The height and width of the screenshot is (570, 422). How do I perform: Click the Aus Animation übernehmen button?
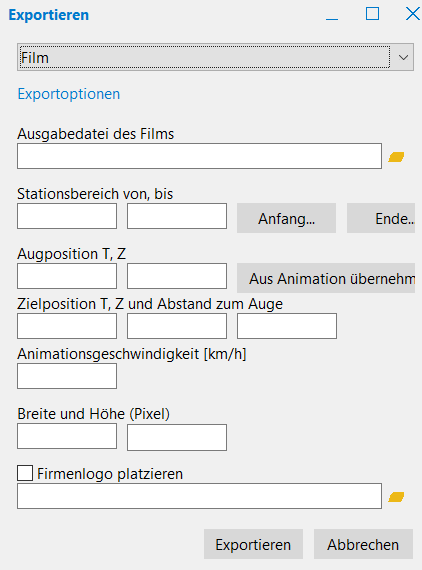[x=326, y=278]
